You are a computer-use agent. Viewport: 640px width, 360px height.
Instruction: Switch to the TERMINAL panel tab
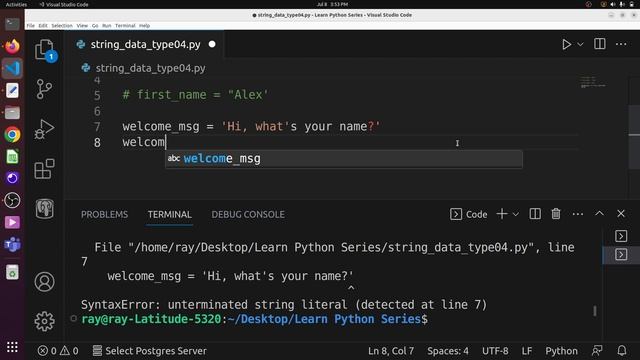tap(170, 214)
